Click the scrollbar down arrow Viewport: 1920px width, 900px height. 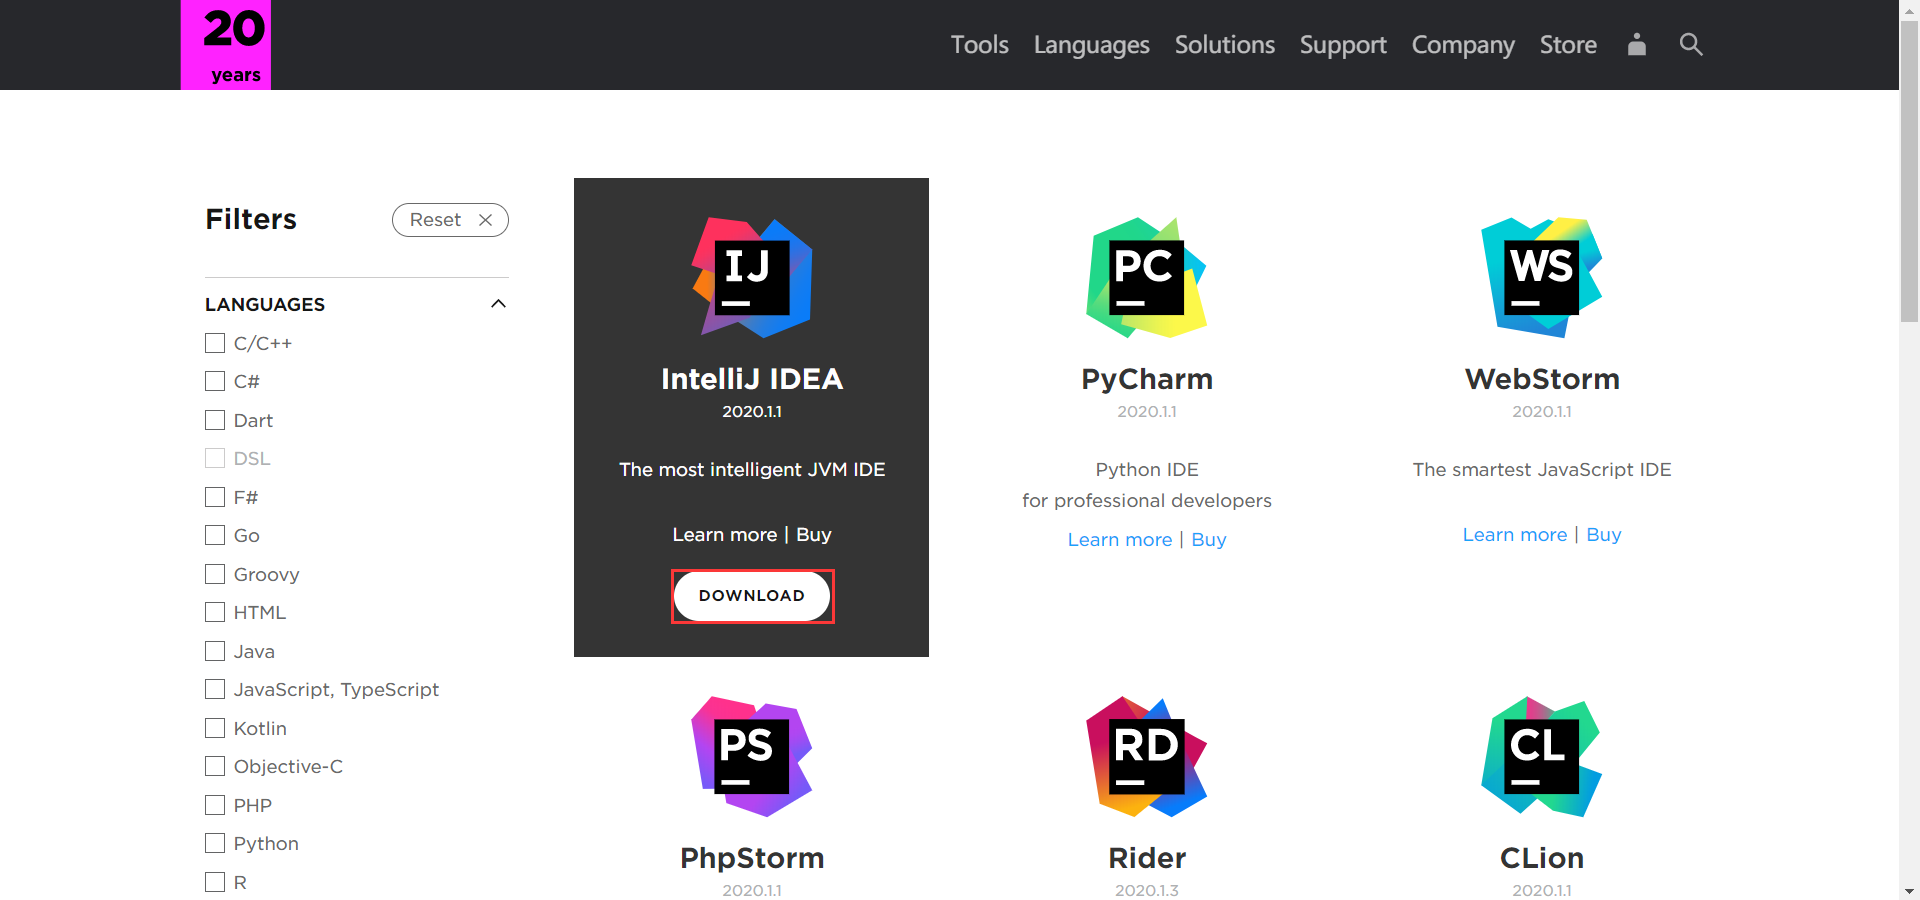point(1909,891)
